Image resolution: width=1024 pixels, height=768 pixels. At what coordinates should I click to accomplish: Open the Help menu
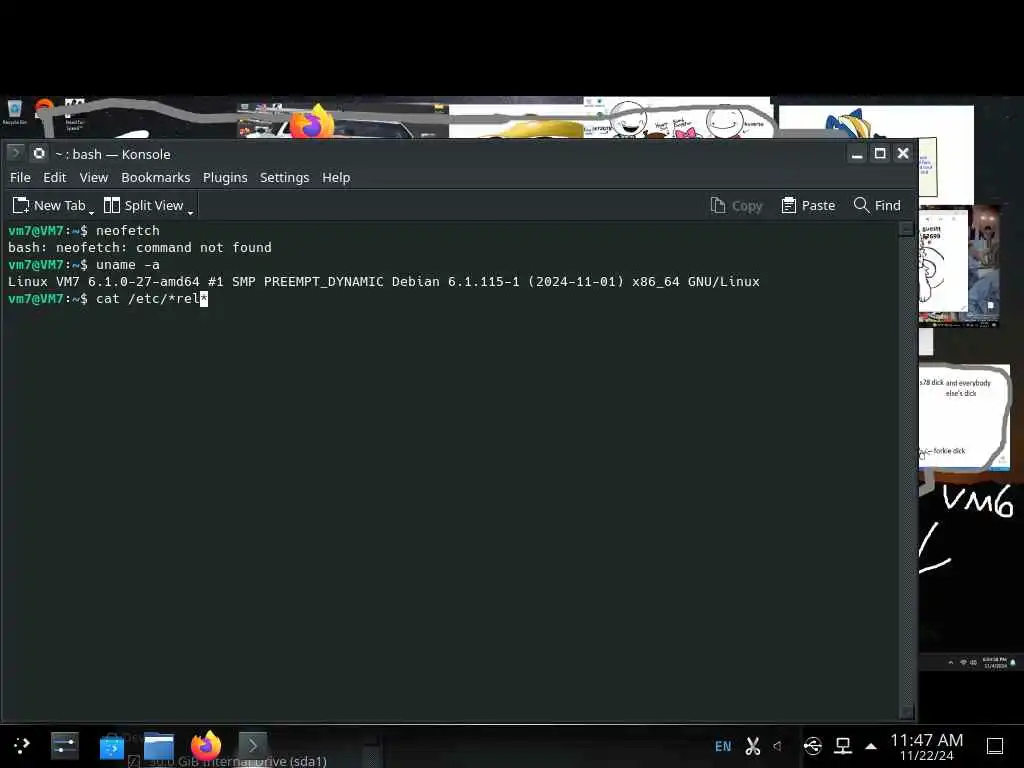[x=336, y=178]
